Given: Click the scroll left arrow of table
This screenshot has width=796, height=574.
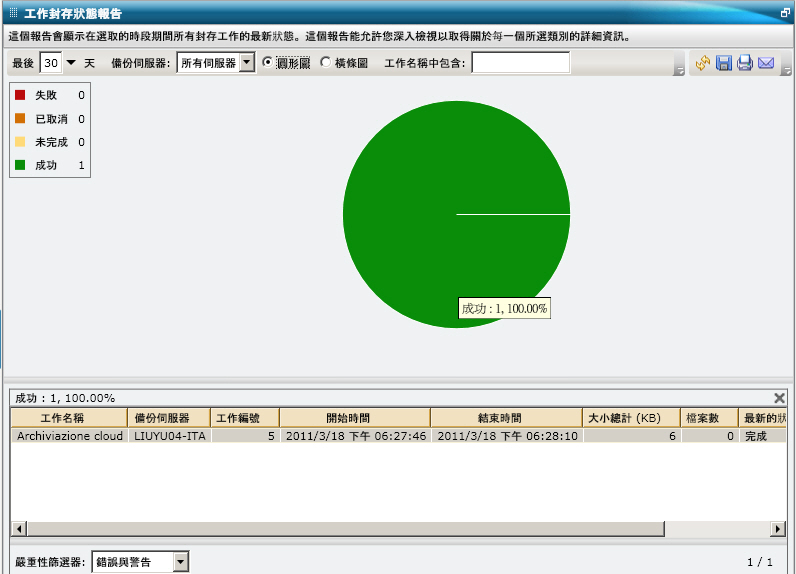Looking at the screenshot, I should pyautogui.click(x=19, y=529).
